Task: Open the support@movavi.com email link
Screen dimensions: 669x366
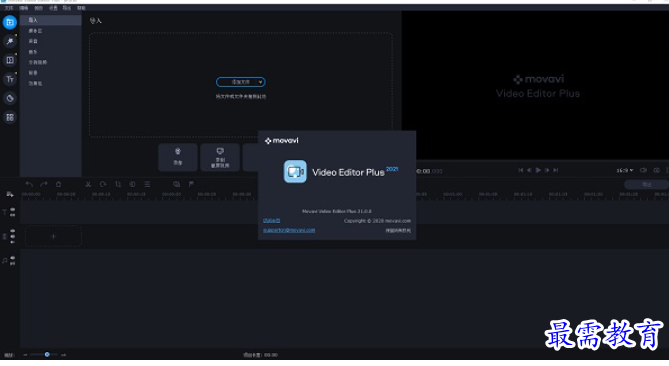Action: coord(289,230)
